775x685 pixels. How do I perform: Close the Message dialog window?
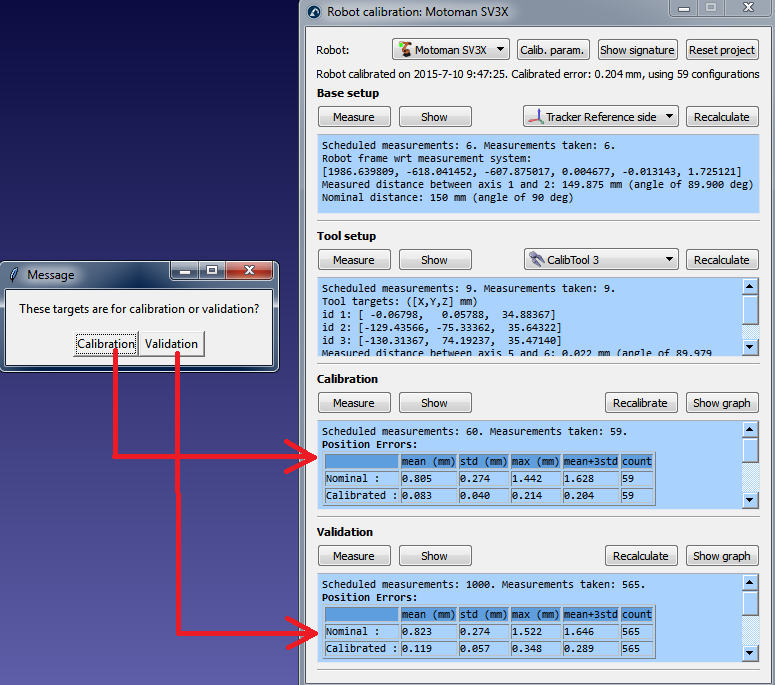pyautogui.click(x=250, y=271)
